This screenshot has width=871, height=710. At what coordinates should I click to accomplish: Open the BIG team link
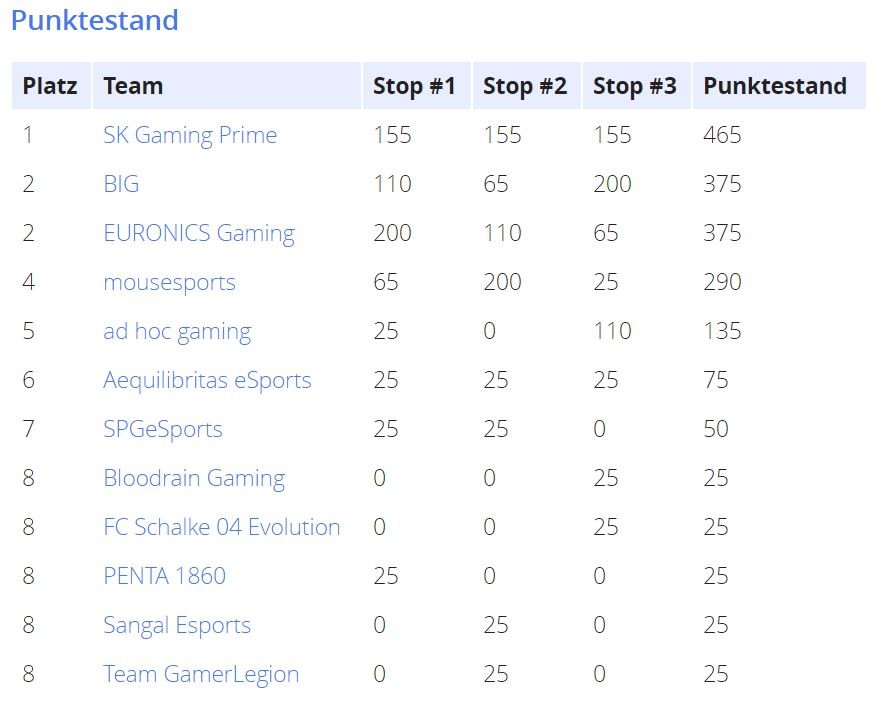[x=121, y=184]
